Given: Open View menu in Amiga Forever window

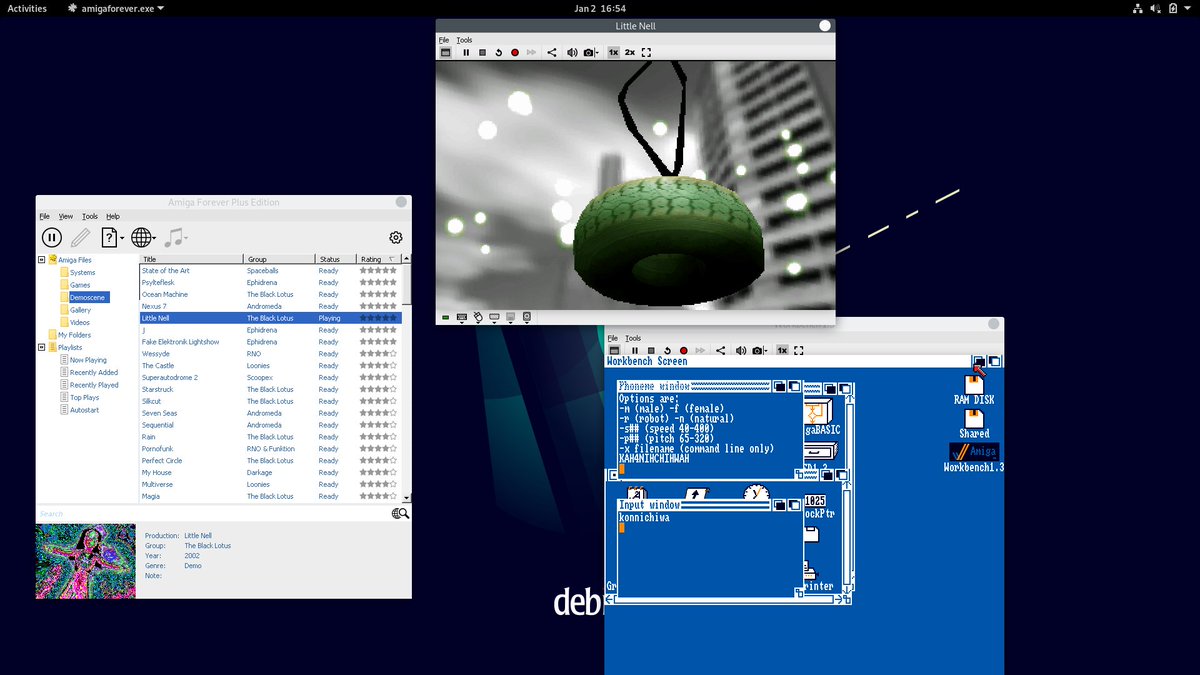Looking at the screenshot, I should [66, 216].
